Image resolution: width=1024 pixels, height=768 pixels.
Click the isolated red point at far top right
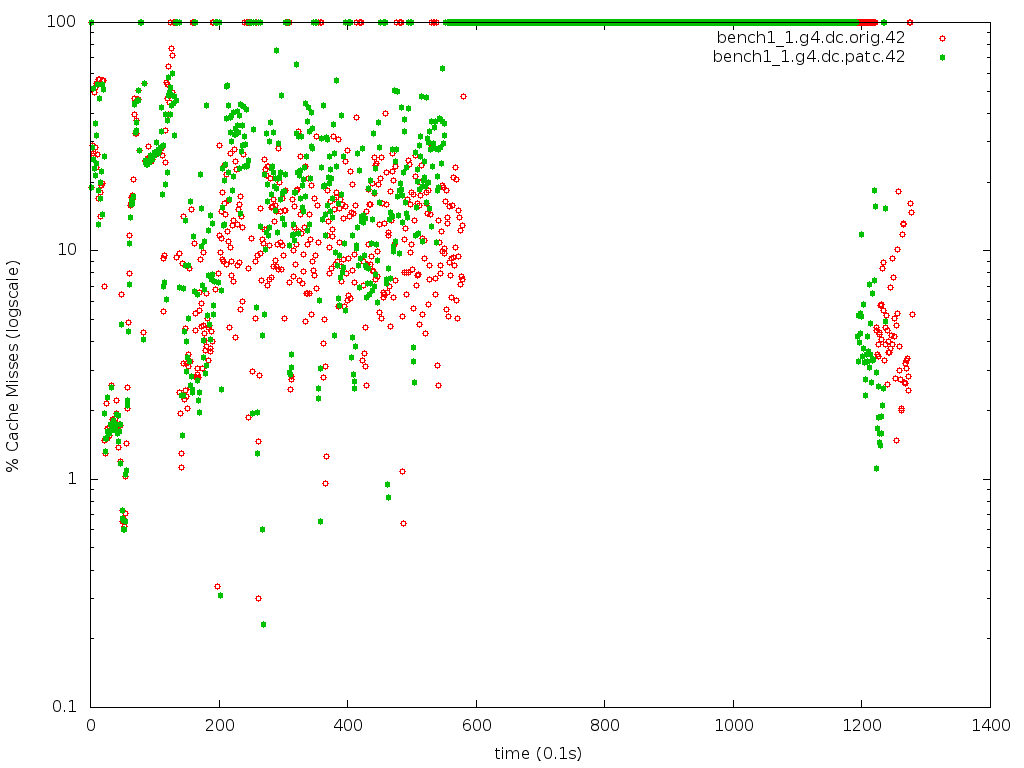click(910, 22)
